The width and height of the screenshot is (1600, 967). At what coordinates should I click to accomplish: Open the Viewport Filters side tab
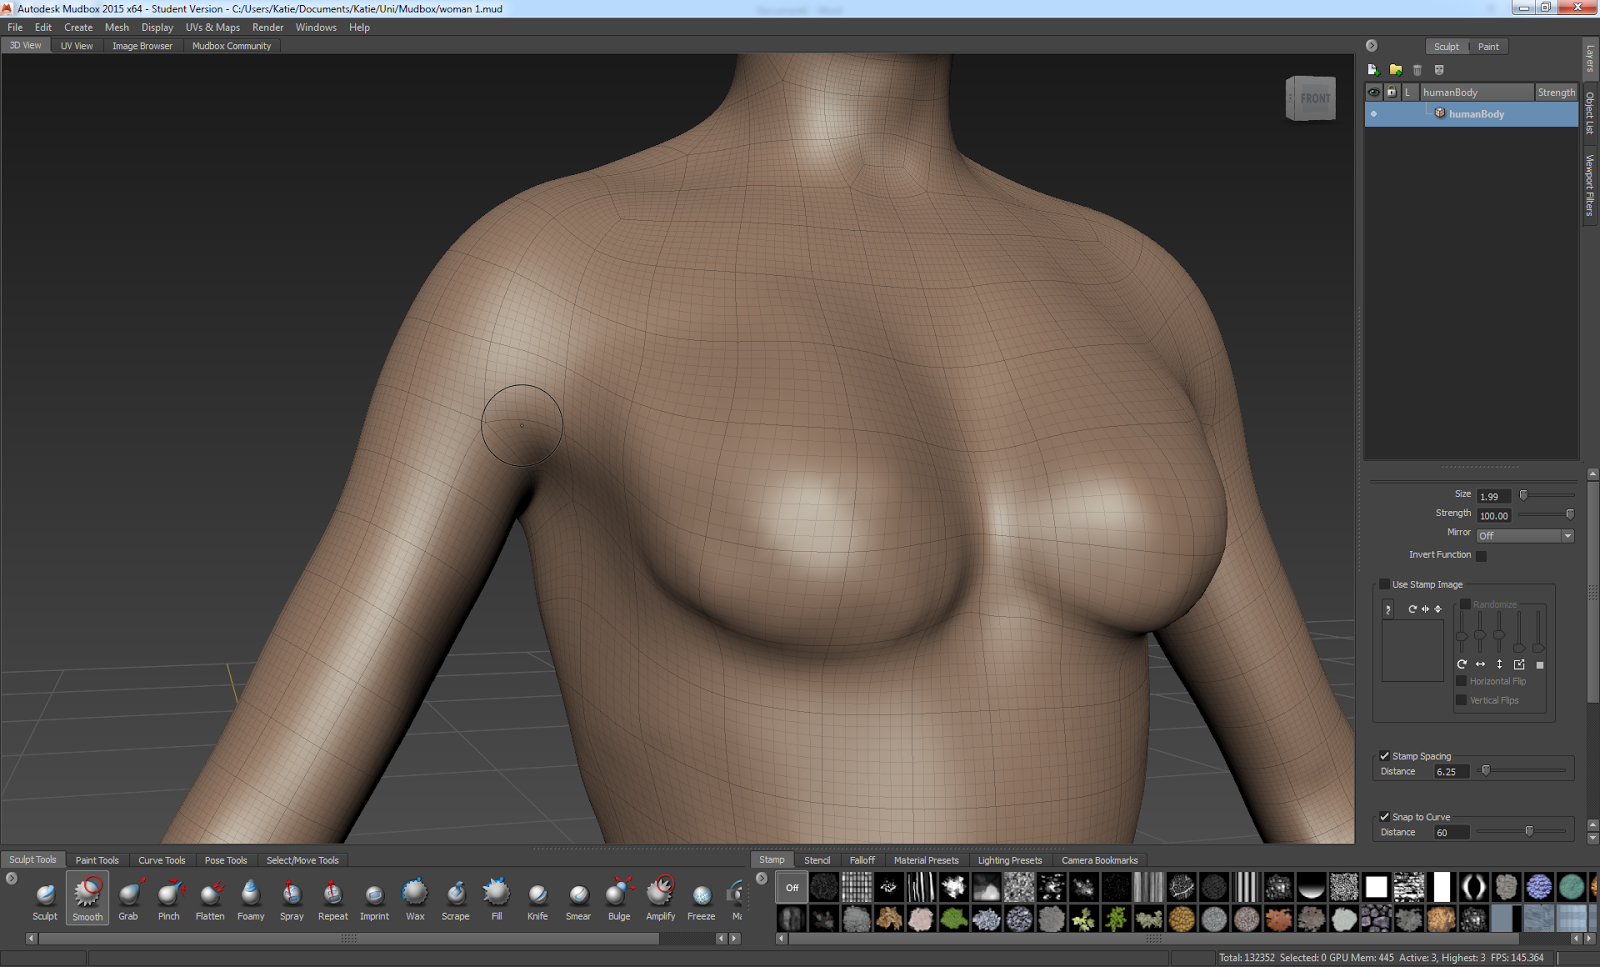point(1590,185)
